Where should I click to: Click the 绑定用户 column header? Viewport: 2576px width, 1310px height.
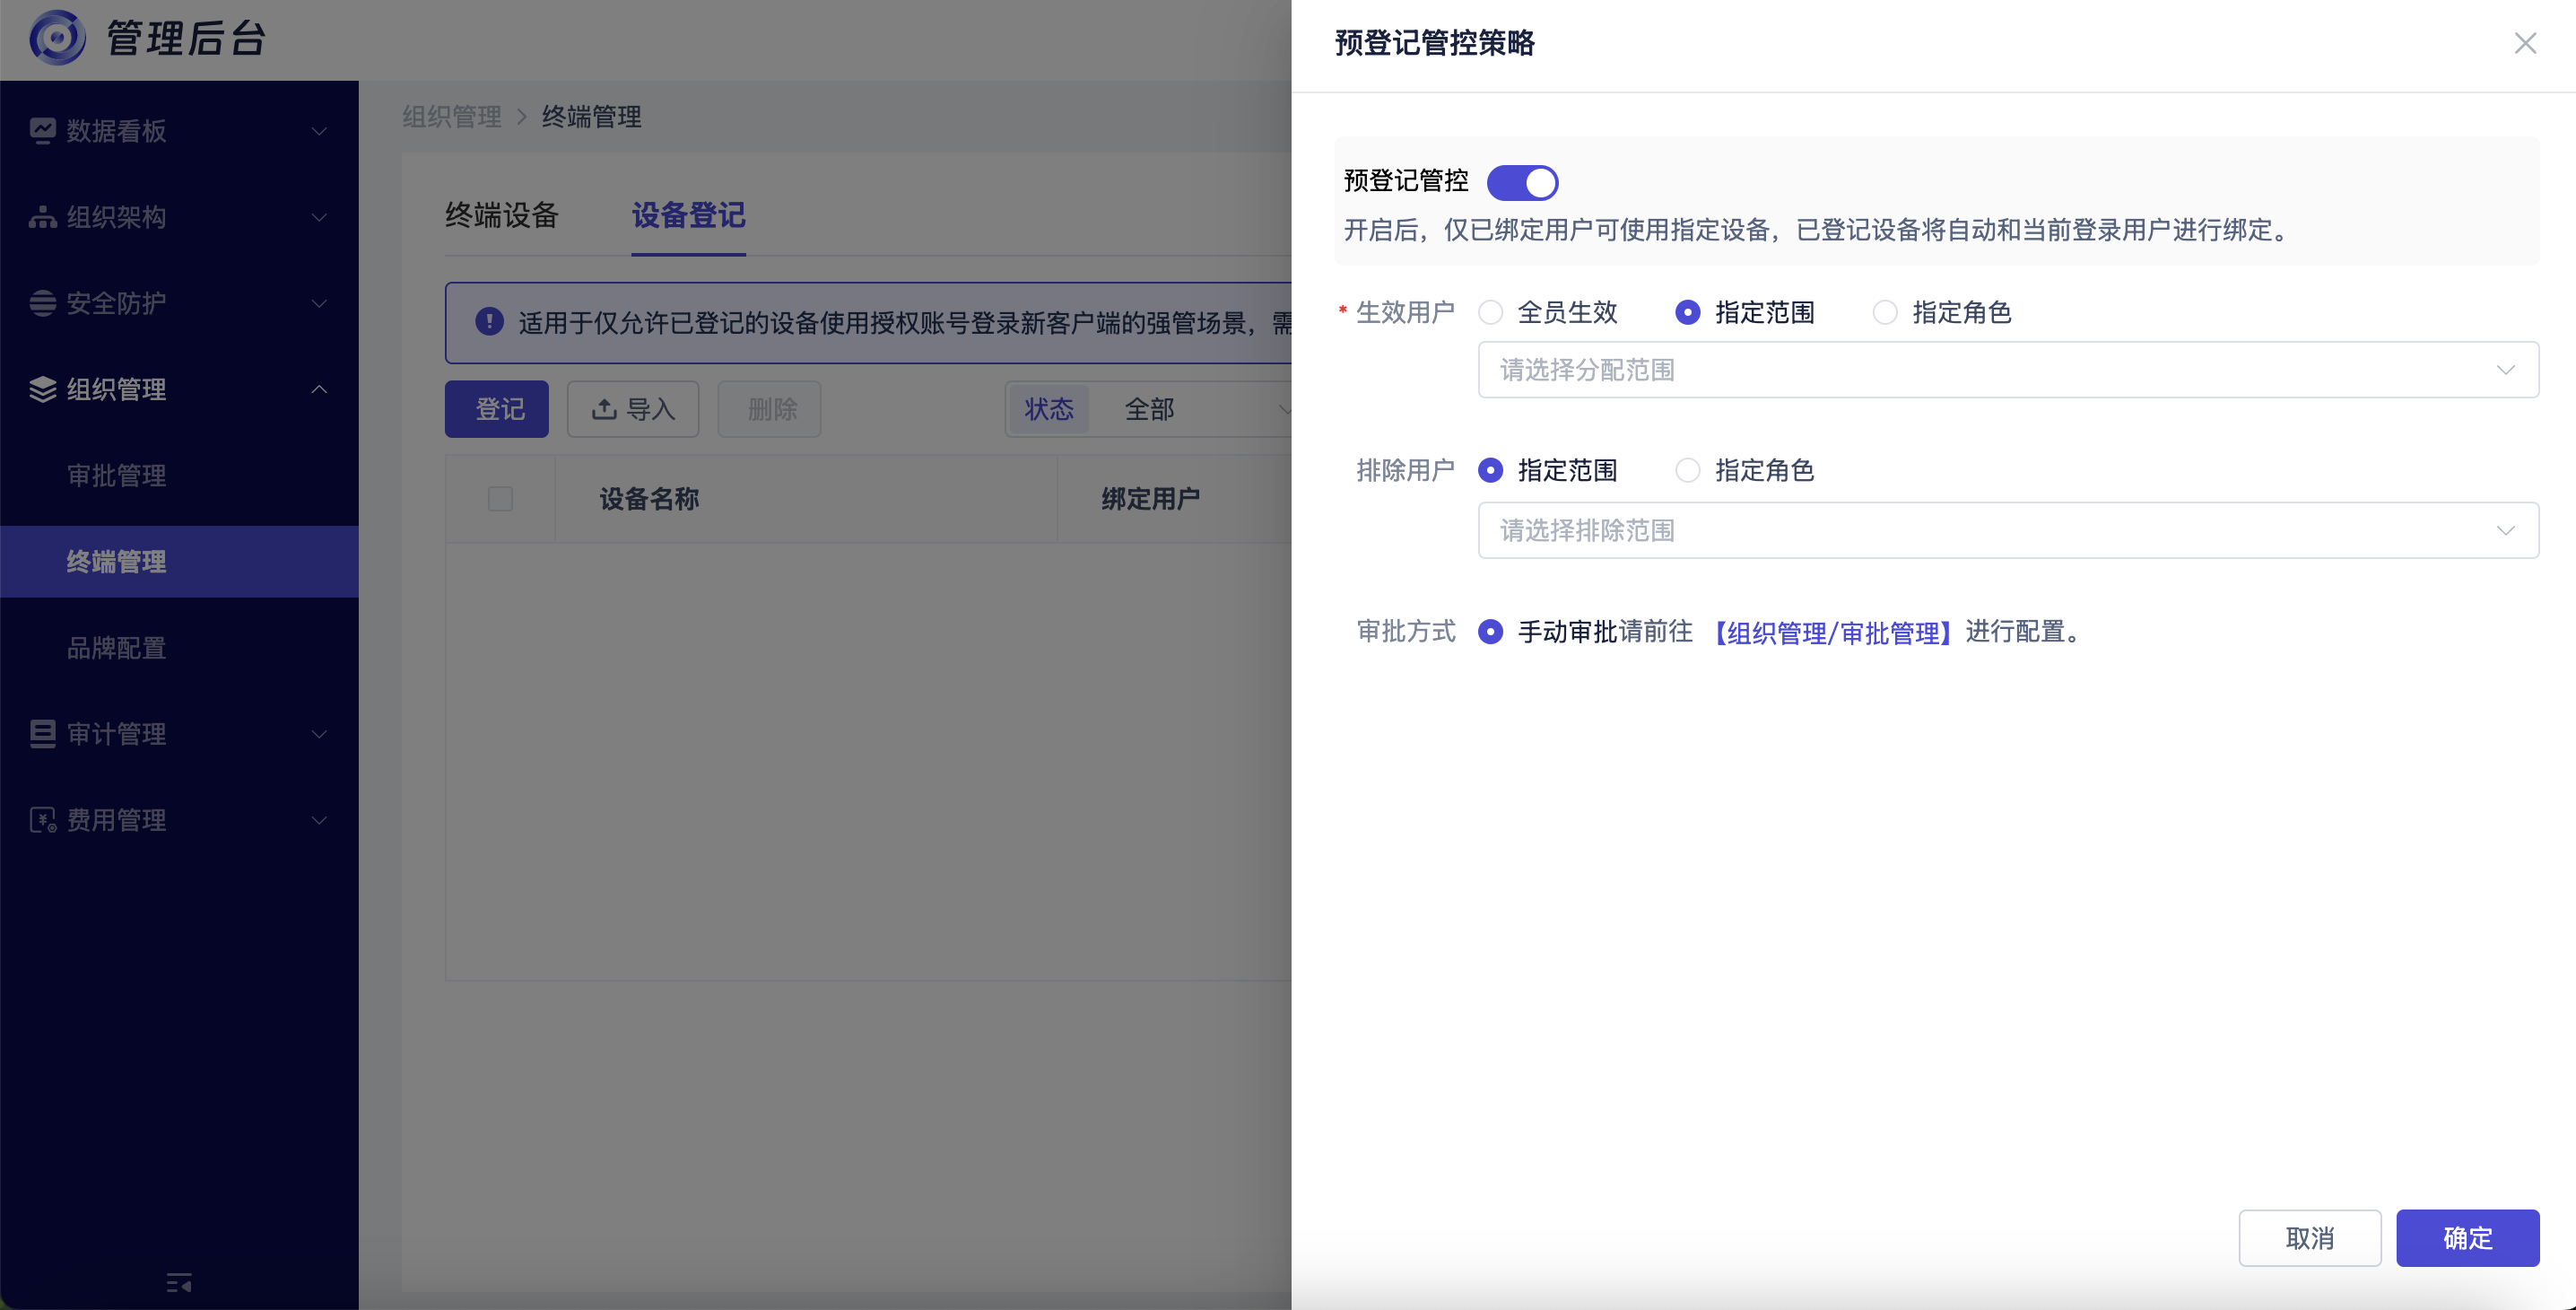[1150, 499]
